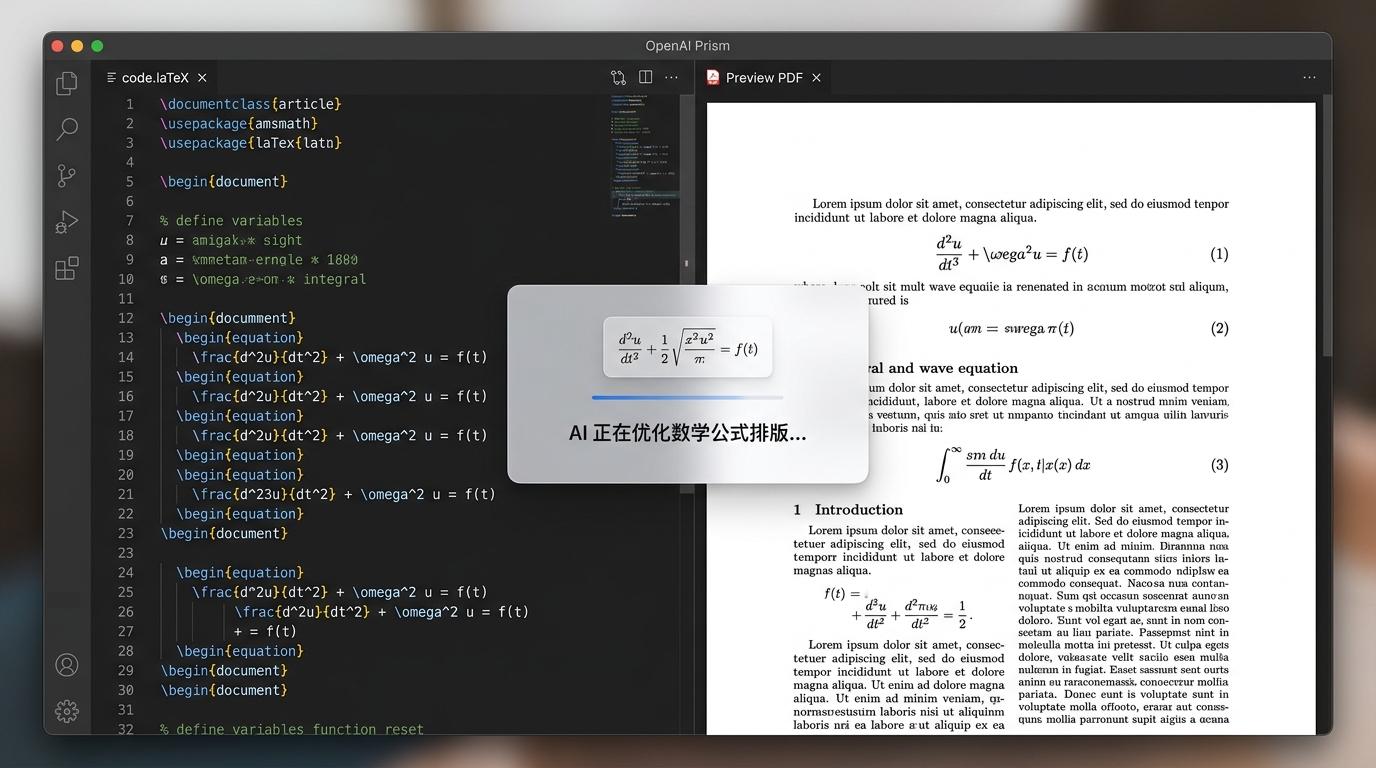1376x768 pixels.
Task: Open the Run and Debug view
Action: 67,222
